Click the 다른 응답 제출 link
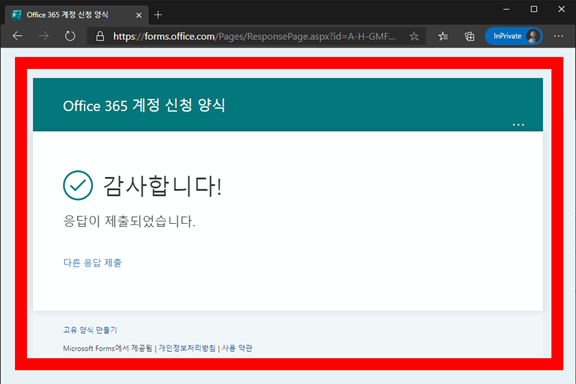 point(92,263)
